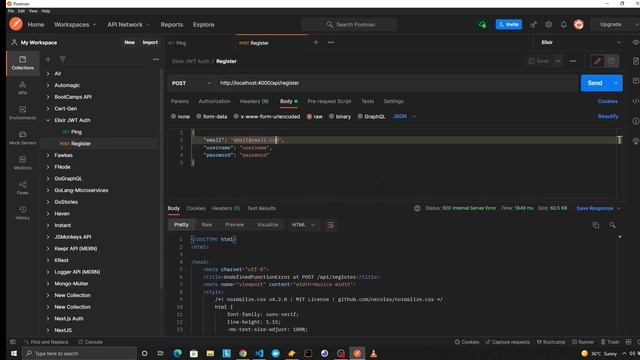Click the Search Postman field
The height and width of the screenshot is (360, 640).
point(349,24)
